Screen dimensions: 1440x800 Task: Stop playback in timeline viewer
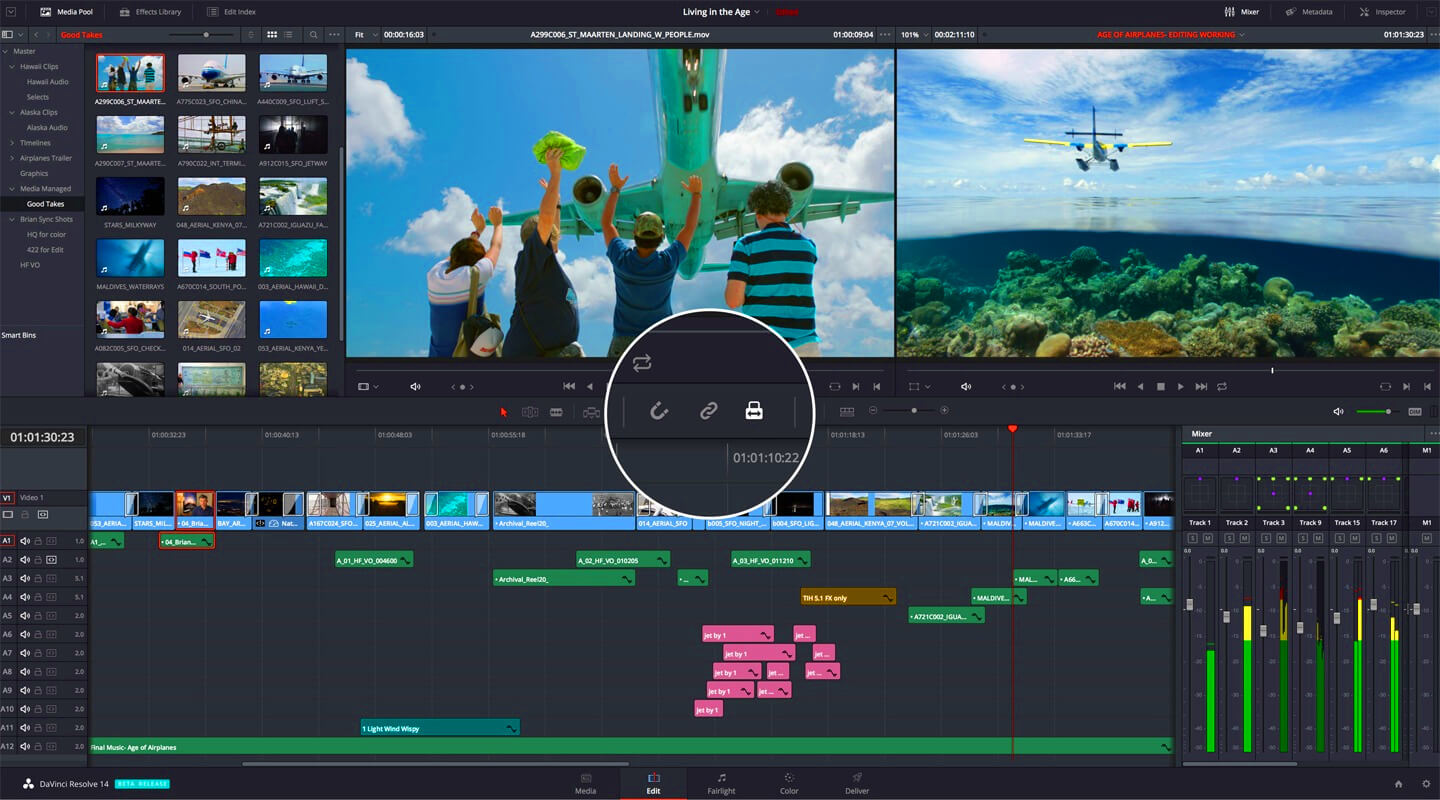coord(1160,387)
